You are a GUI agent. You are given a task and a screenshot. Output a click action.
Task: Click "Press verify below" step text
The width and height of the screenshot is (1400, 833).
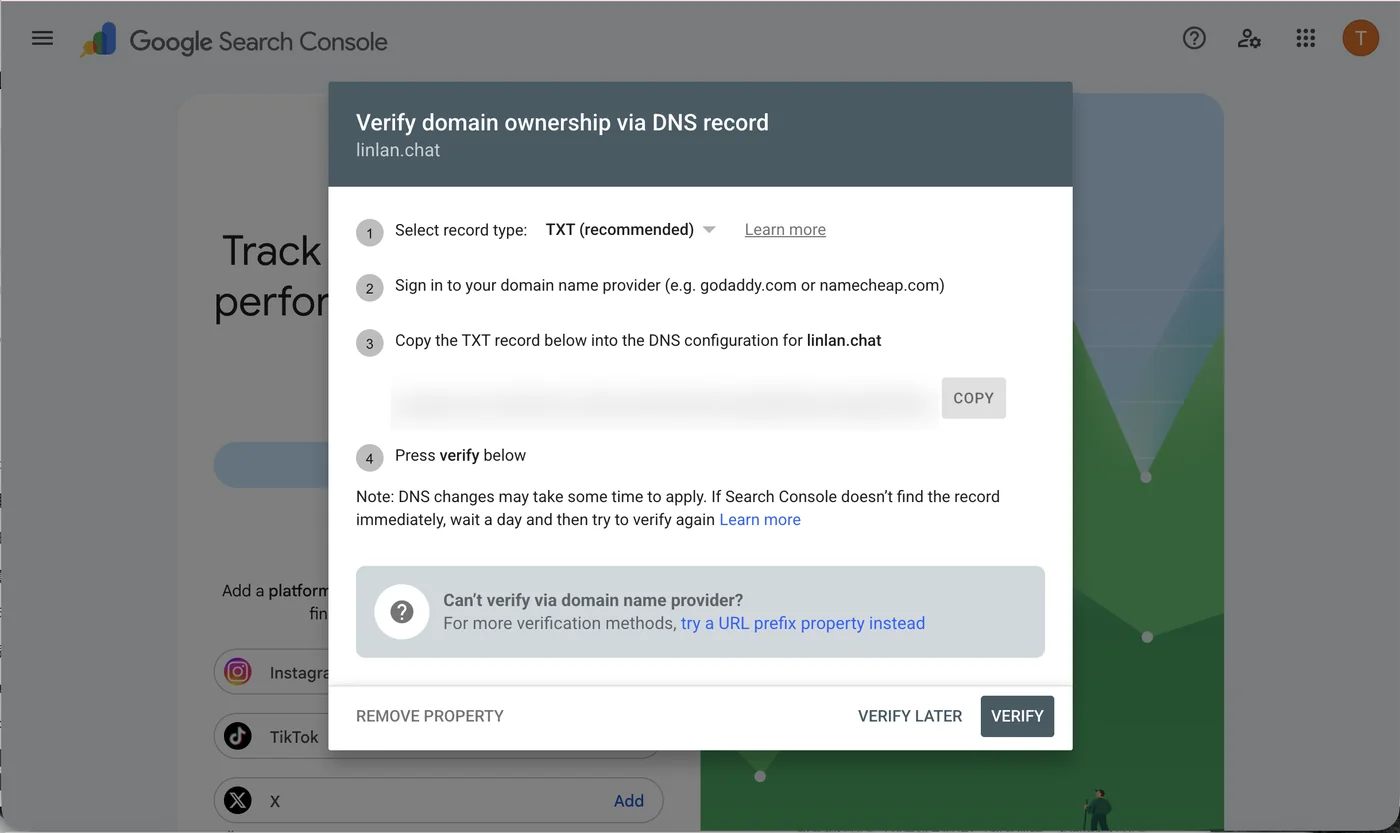(x=460, y=455)
